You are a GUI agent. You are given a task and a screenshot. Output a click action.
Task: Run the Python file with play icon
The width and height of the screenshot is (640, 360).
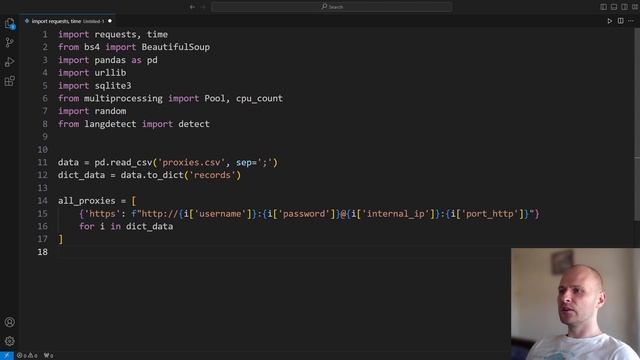[x=609, y=21]
